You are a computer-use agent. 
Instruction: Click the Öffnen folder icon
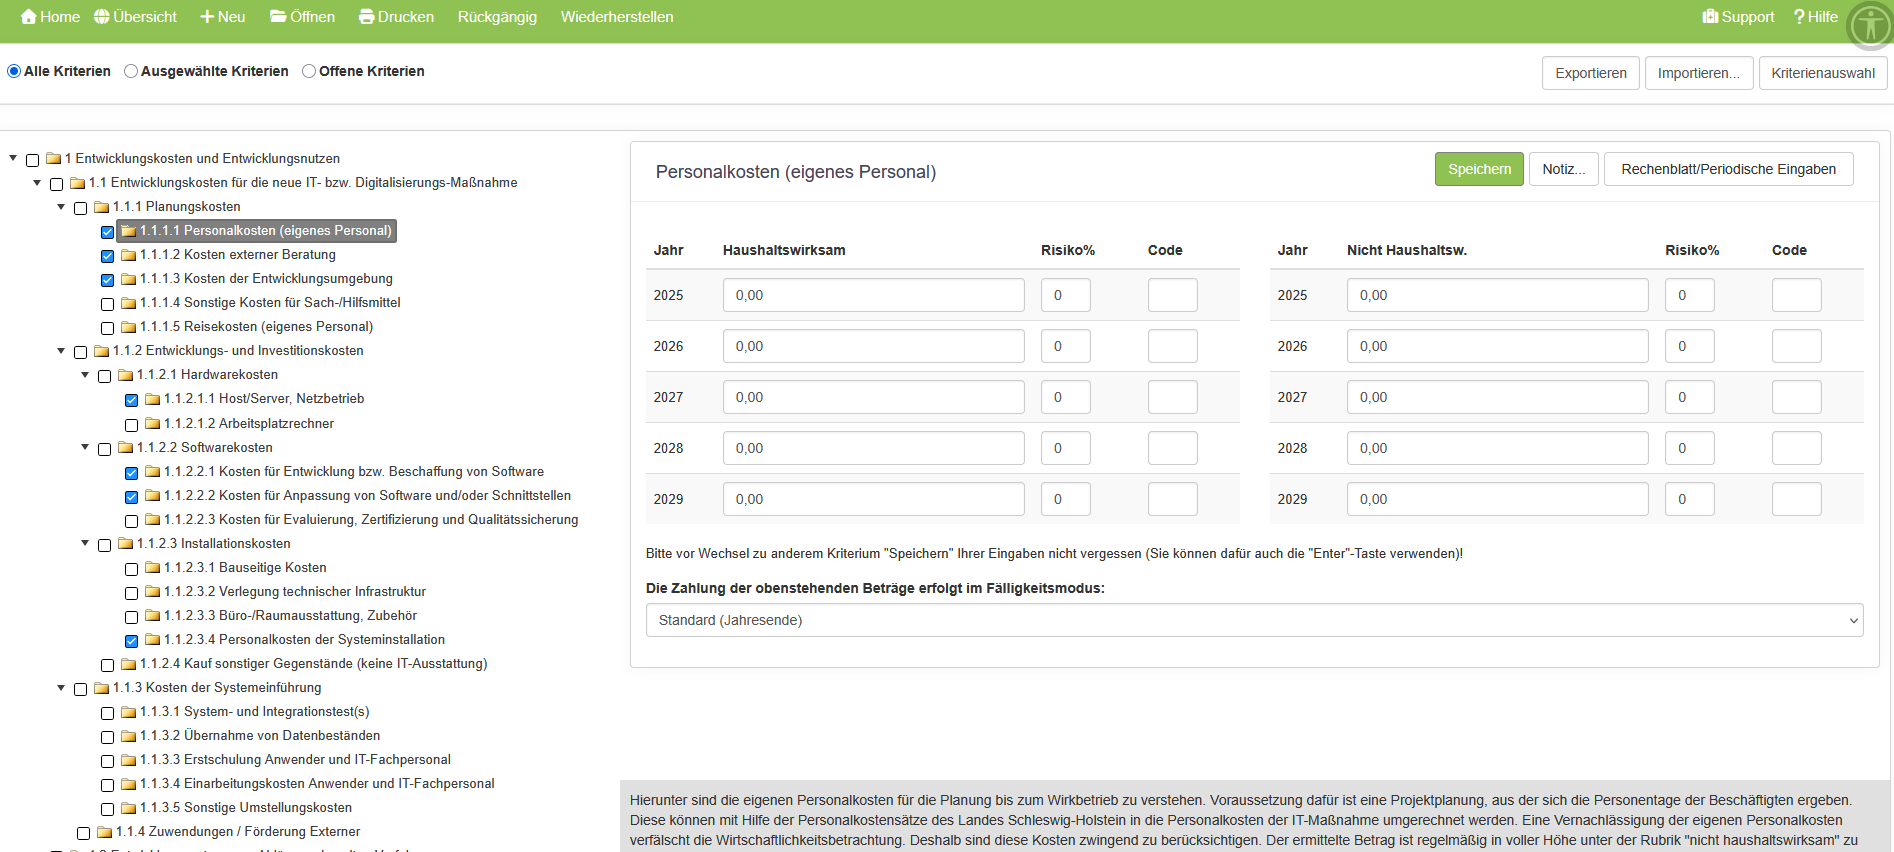pos(278,17)
